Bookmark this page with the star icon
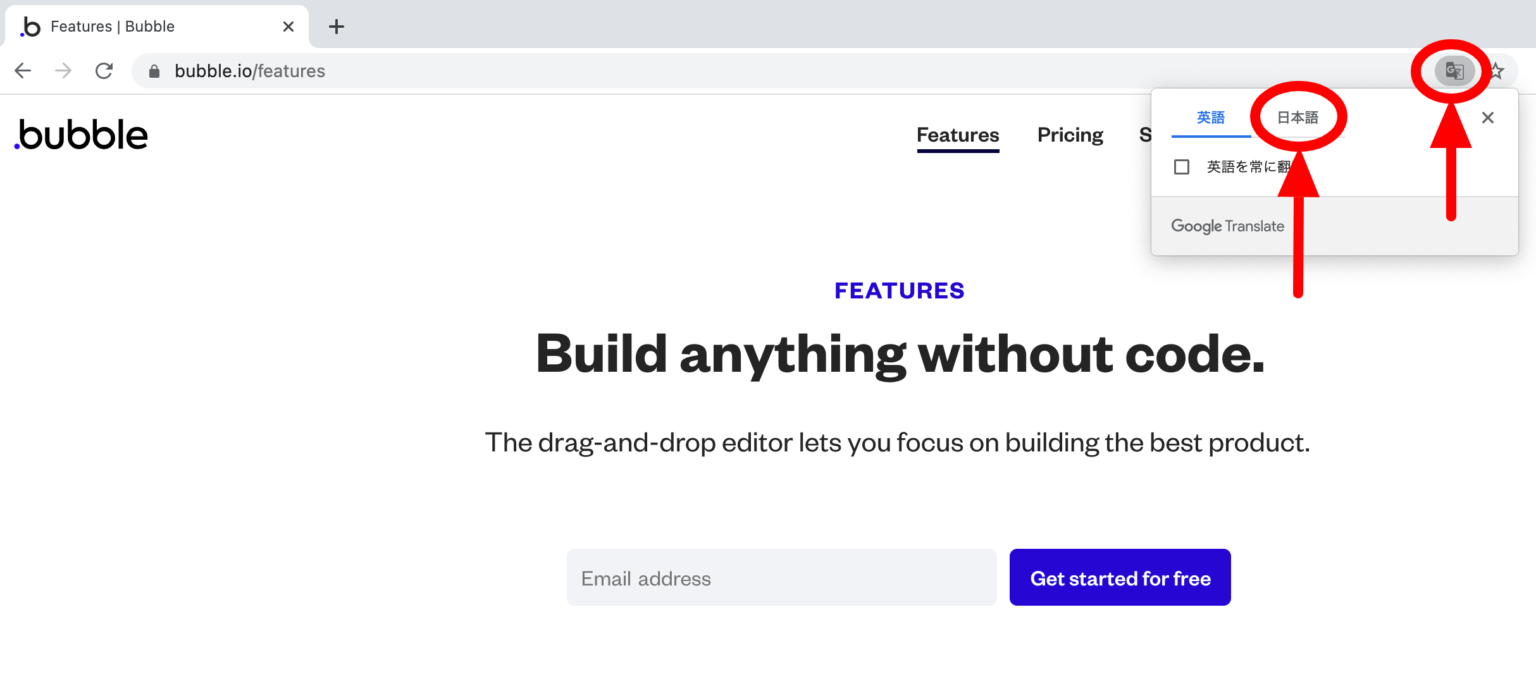This screenshot has height=674, width=1536. pyautogui.click(x=1495, y=70)
